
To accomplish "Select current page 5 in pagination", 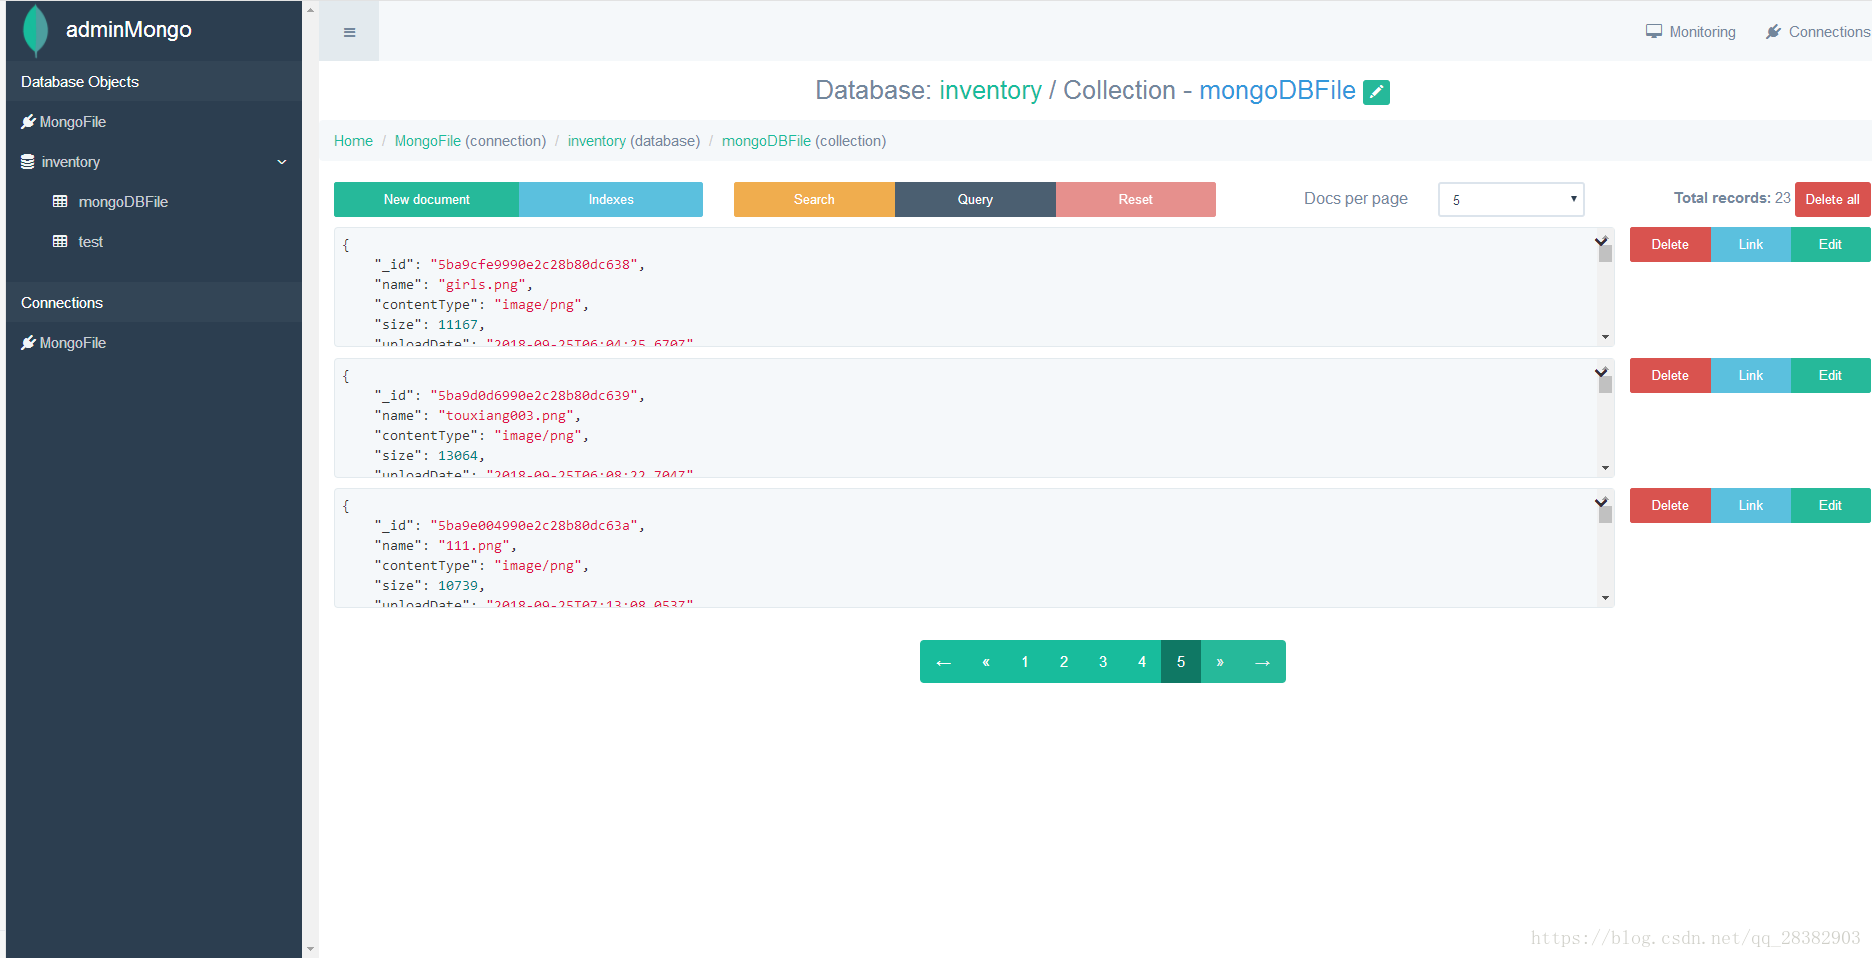I will click(1181, 662).
